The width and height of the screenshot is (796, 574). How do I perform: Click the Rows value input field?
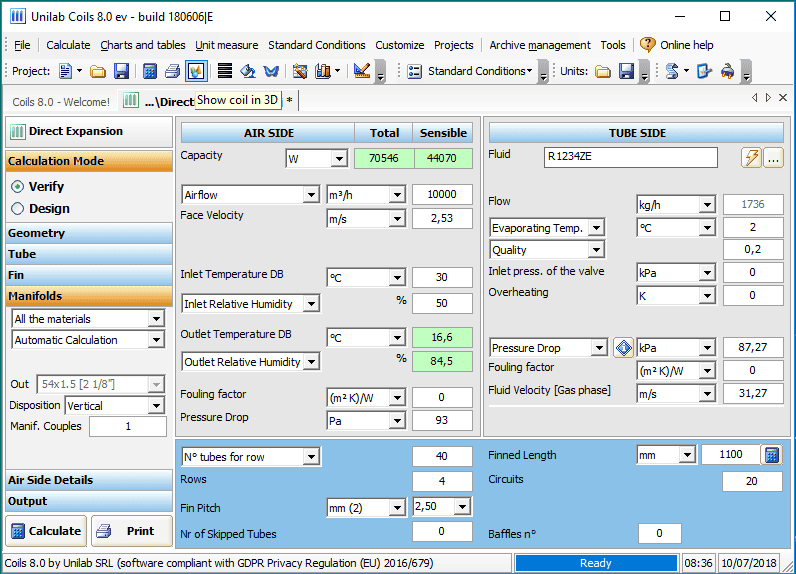pos(442,480)
